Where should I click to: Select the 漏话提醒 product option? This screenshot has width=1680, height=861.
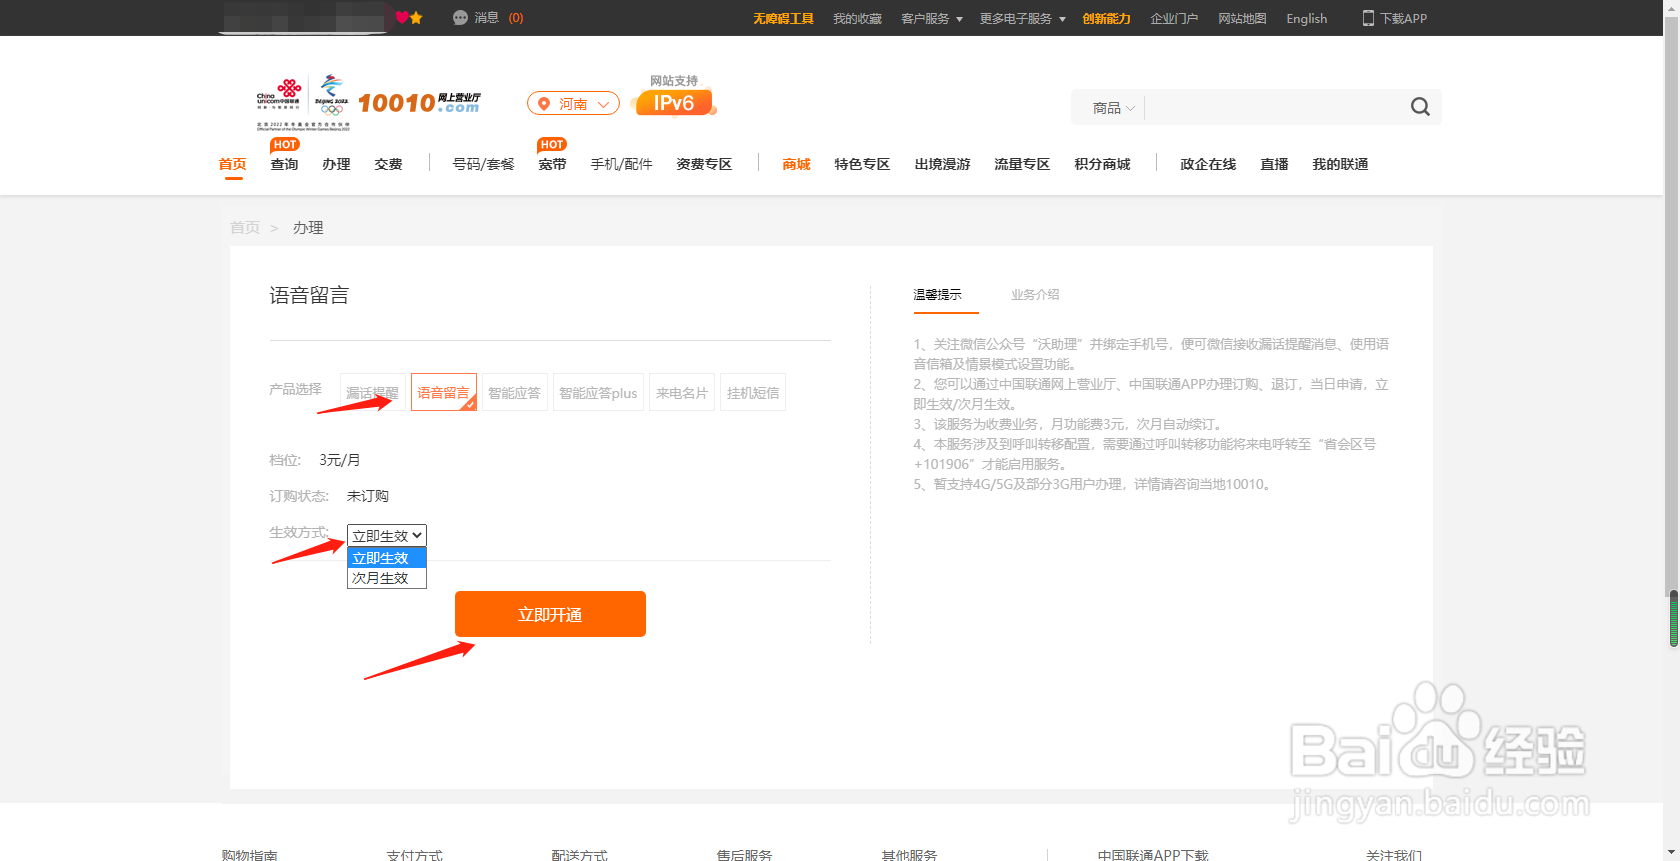click(372, 392)
